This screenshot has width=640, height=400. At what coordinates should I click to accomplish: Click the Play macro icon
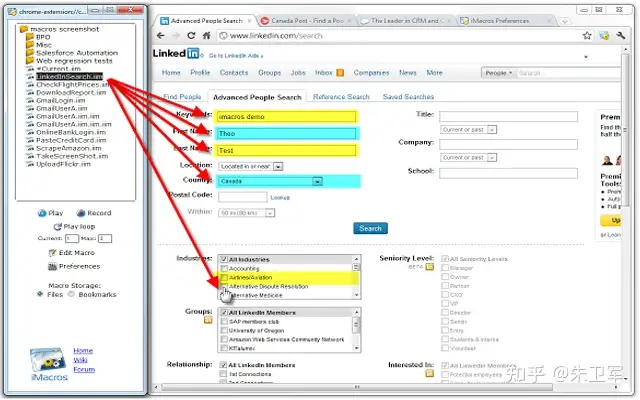point(42,213)
